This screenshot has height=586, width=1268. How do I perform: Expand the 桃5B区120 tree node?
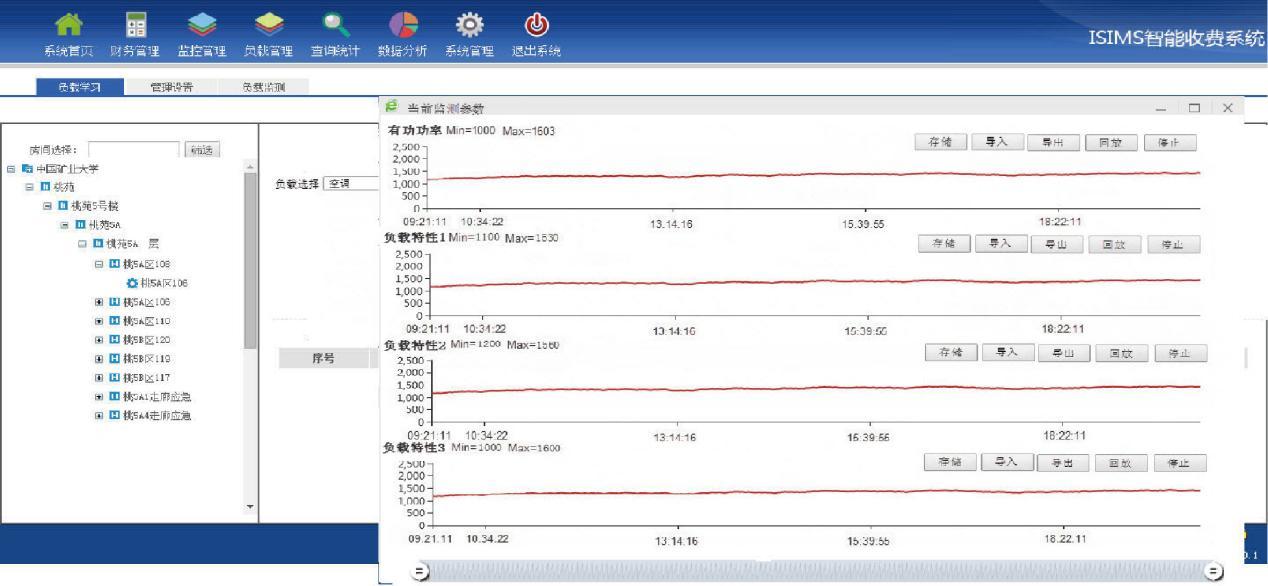(x=99, y=340)
